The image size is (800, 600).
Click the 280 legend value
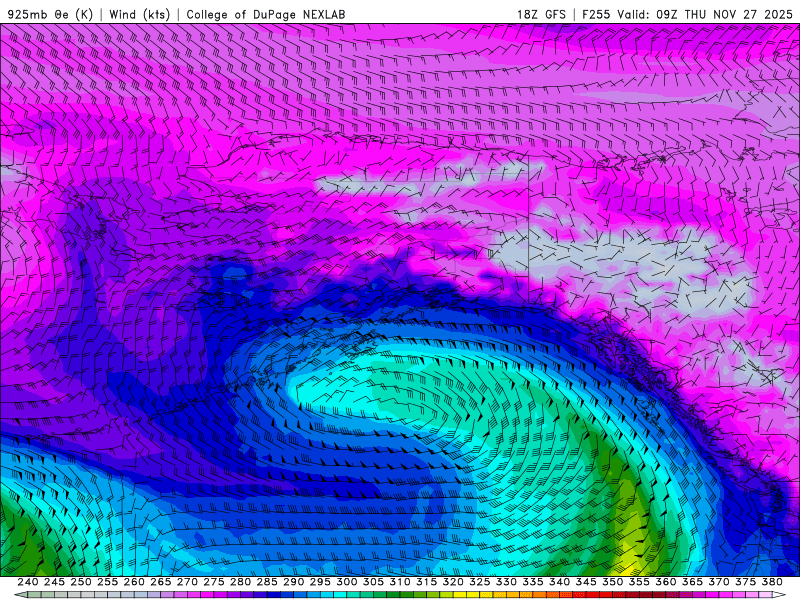pyautogui.click(x=240, y=582)
